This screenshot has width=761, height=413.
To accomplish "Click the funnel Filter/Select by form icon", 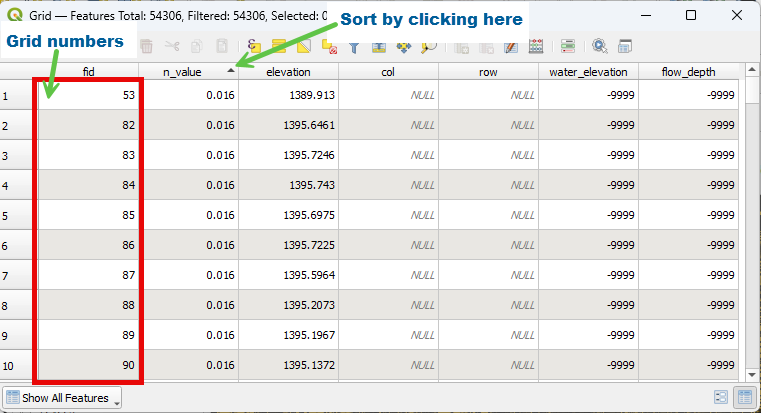I will 353,46.
